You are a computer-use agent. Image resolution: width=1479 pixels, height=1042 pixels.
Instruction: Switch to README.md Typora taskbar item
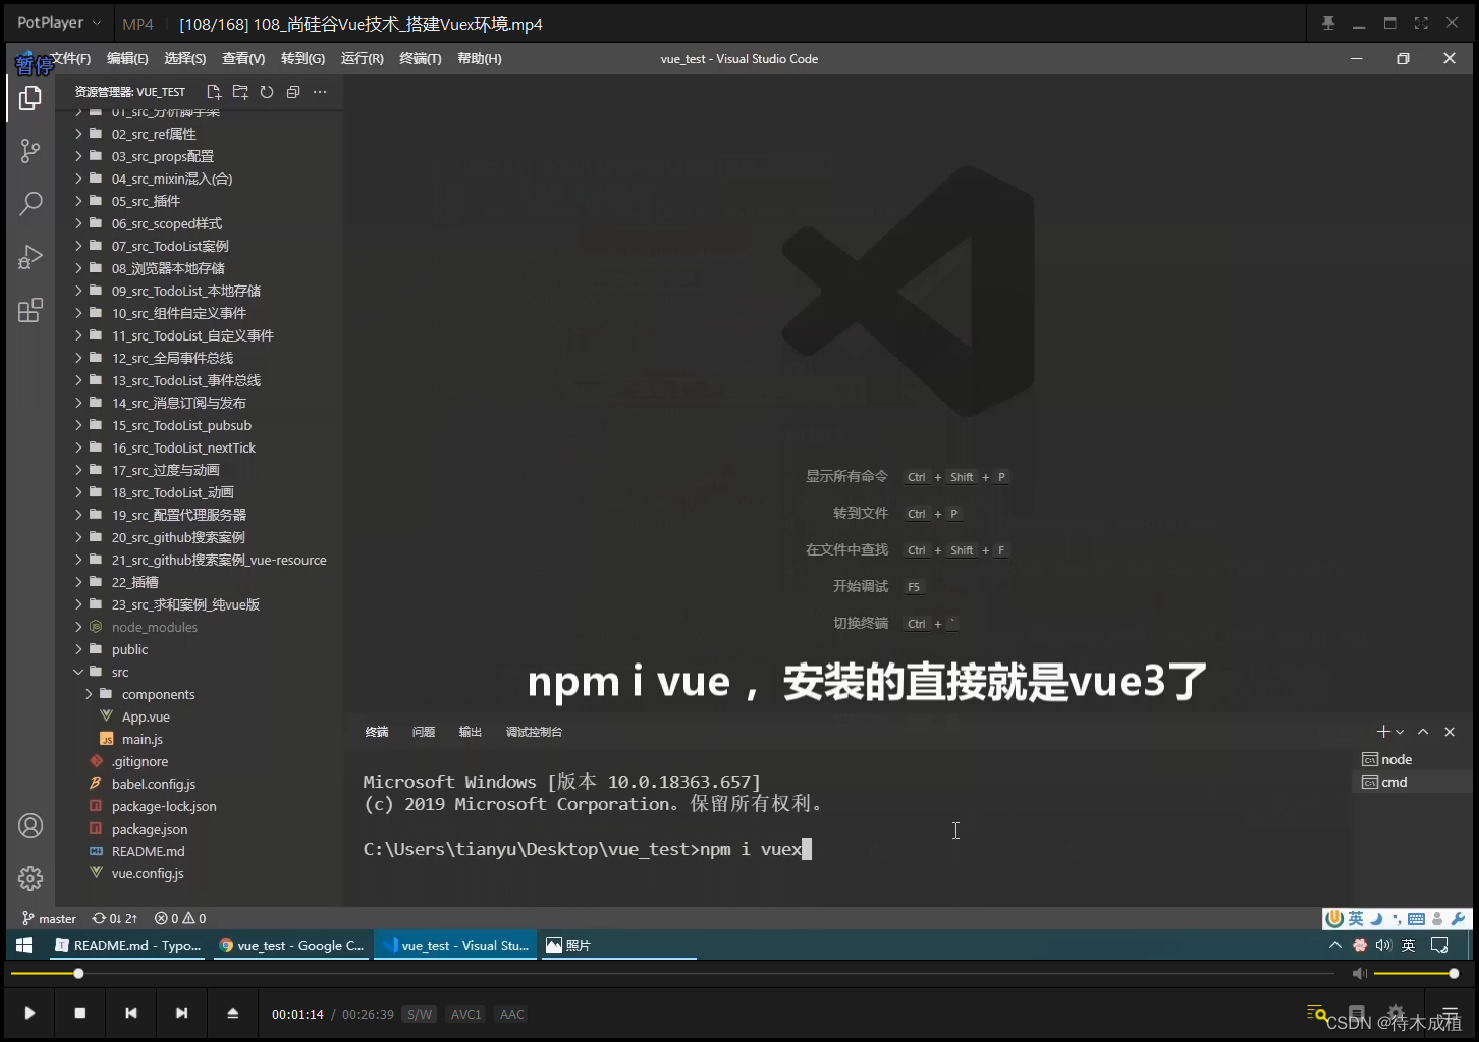coord(128,945)
